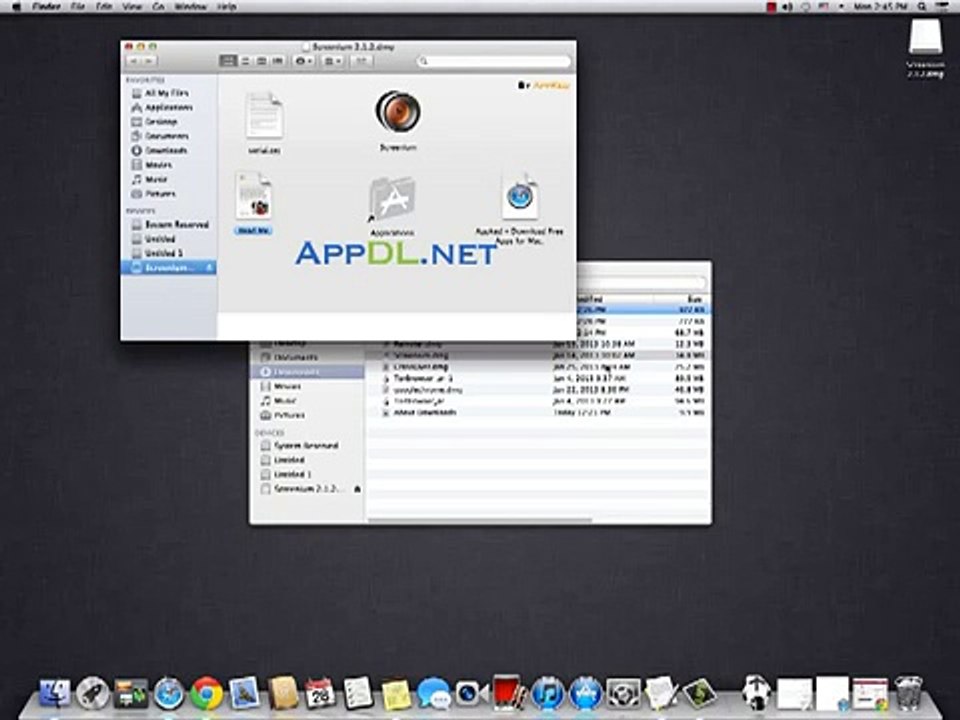Eject the Screenium volume in front sidebar
The height and width of the screenshot is (720, 960).
(209, 268)
